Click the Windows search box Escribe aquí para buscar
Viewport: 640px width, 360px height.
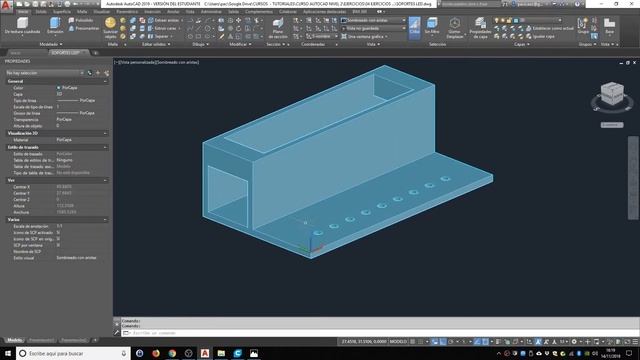click(x=73, y=353)
